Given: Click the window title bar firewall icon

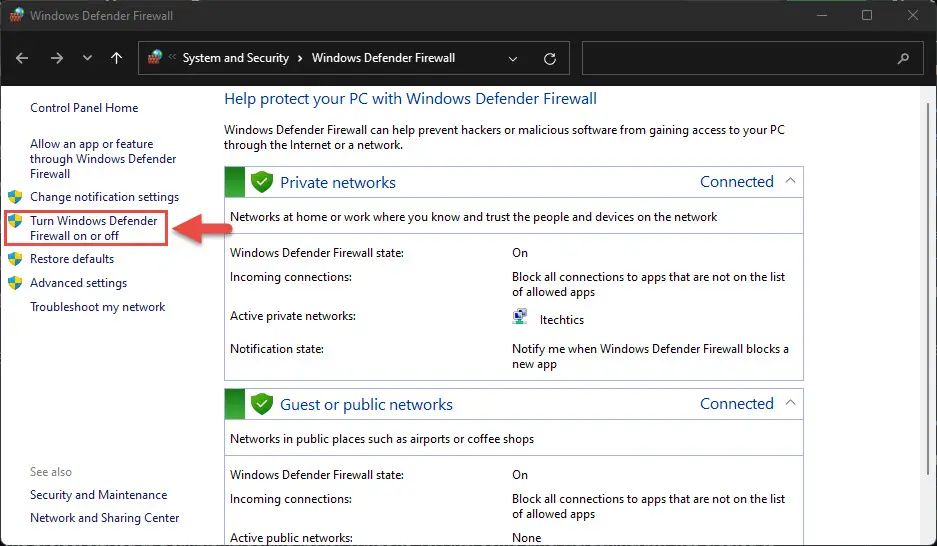Looking at the screenshot, I should pyautogui.click(x=16, y=15).
